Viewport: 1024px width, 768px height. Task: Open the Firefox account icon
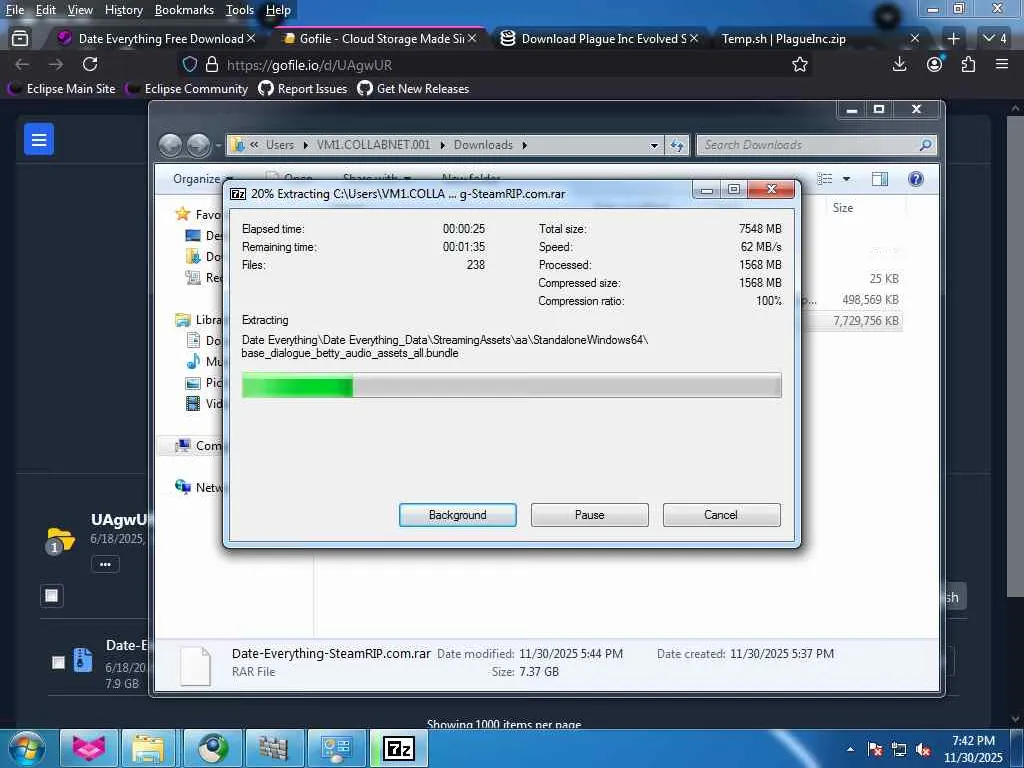tap(935, 64)
